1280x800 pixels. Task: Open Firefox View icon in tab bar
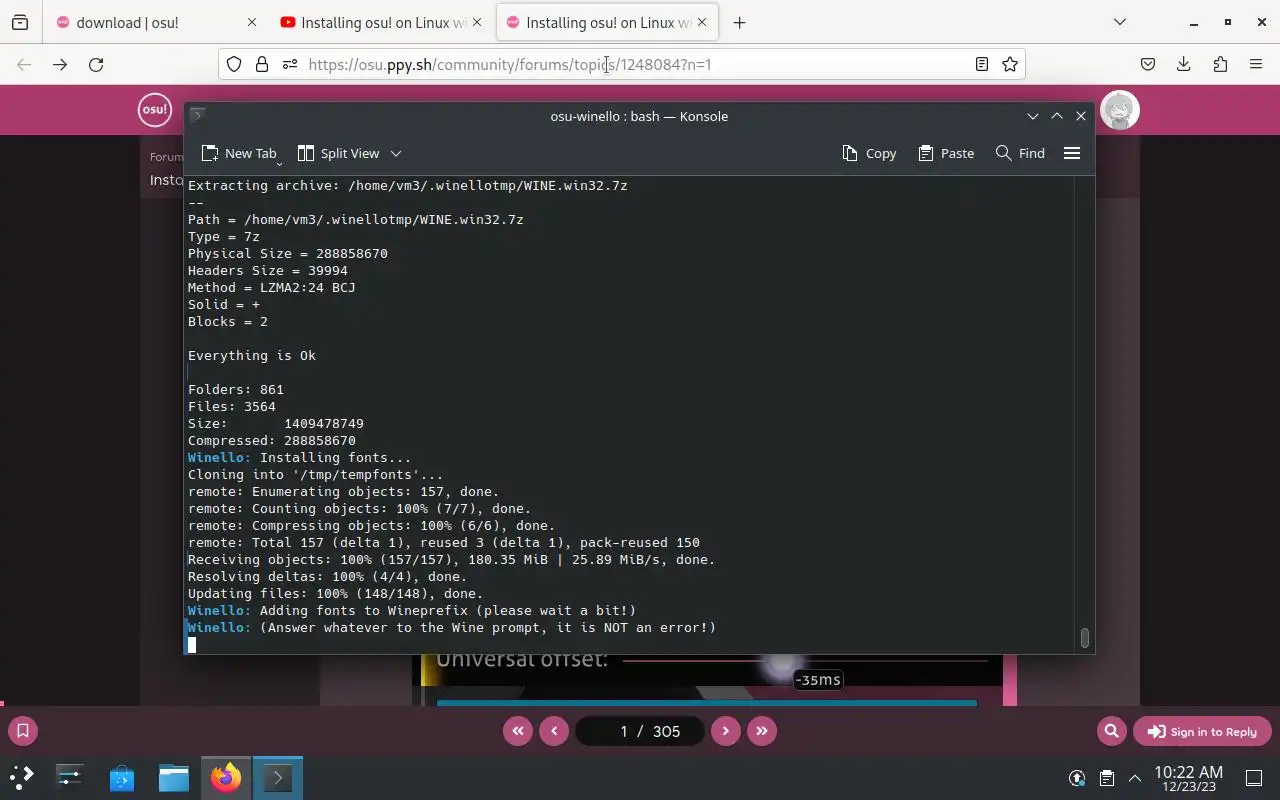(x=20, y=22)
